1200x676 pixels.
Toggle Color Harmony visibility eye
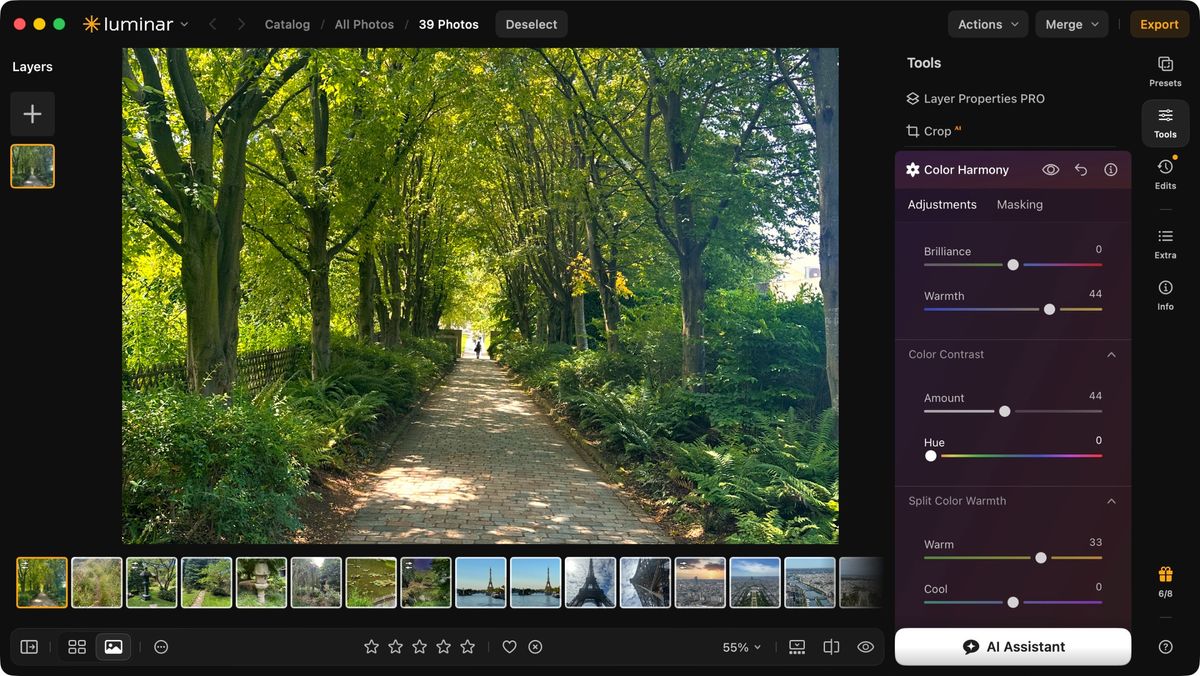[1050, 170]
